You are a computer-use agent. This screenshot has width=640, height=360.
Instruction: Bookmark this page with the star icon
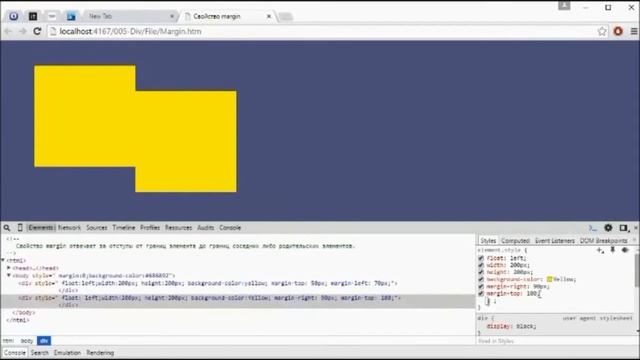tap(602, 31)
